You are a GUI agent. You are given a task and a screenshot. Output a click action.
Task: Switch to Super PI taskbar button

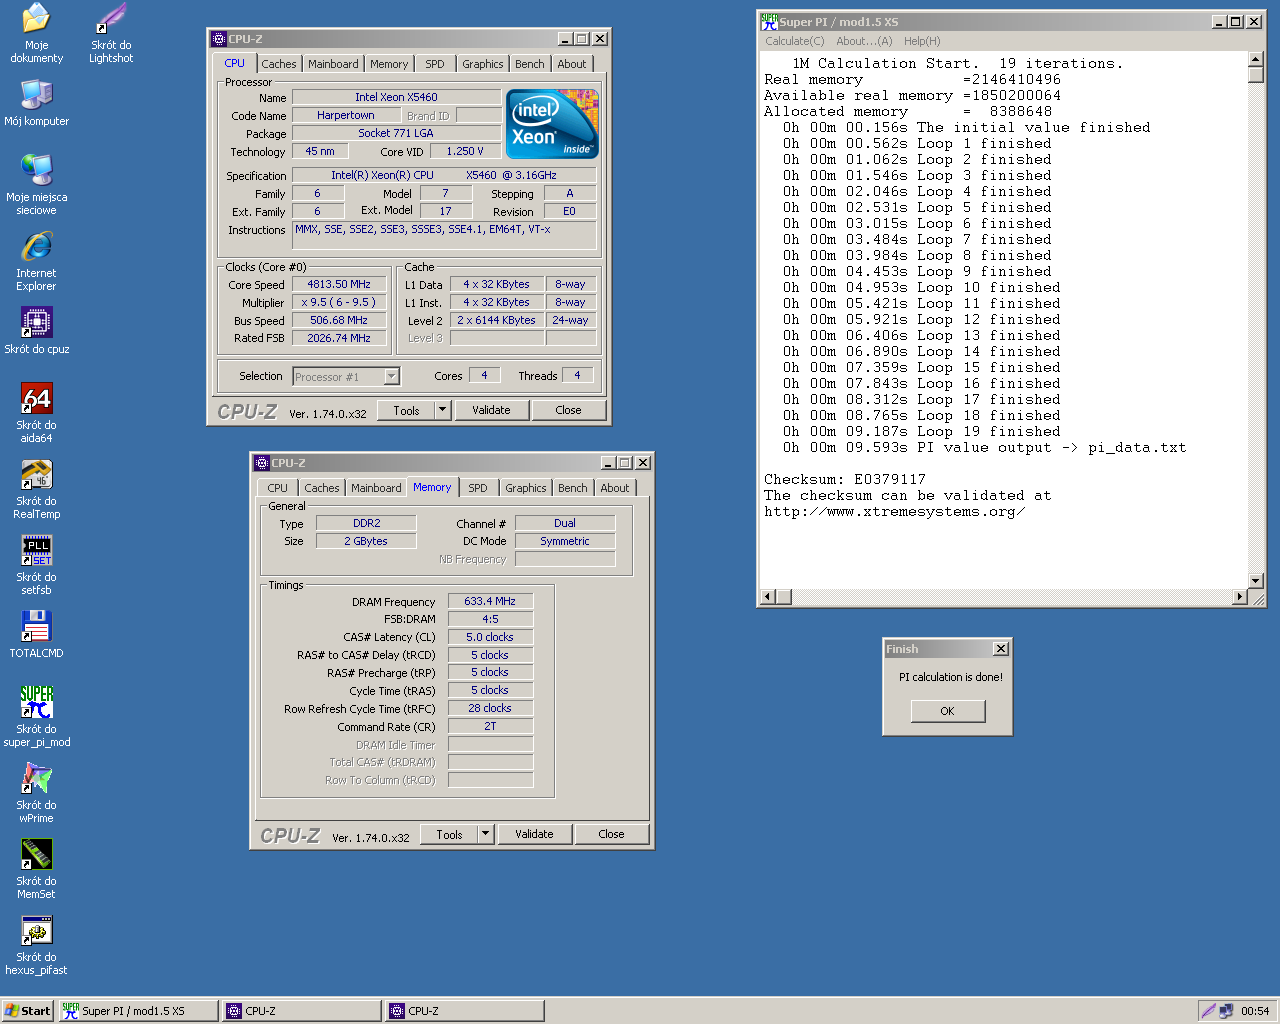pos(137,1011)
